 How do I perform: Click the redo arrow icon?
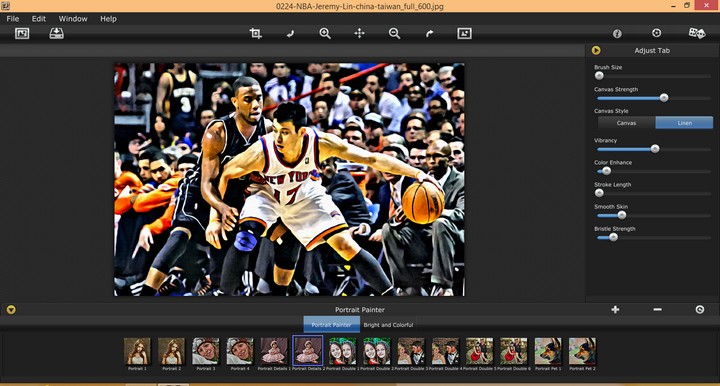pyautogui.click(x=429, y=34)
